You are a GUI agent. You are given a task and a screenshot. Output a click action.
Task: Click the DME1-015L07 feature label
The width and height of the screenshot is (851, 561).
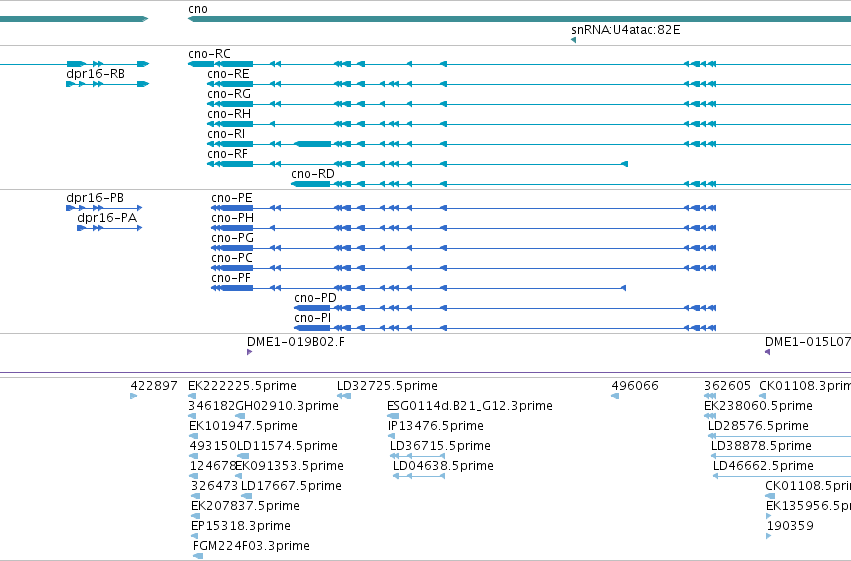[808, 342]
